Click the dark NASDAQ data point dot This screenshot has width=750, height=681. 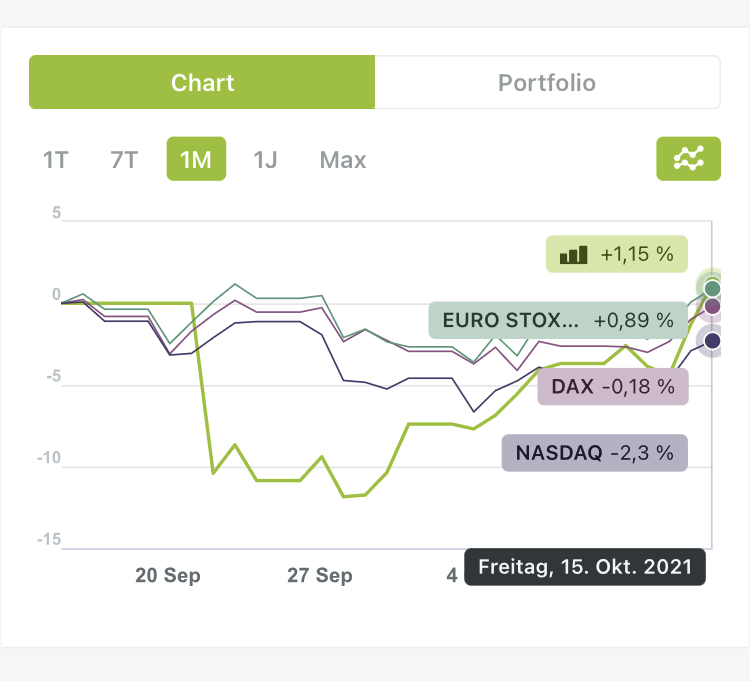(x=712, y=341)
